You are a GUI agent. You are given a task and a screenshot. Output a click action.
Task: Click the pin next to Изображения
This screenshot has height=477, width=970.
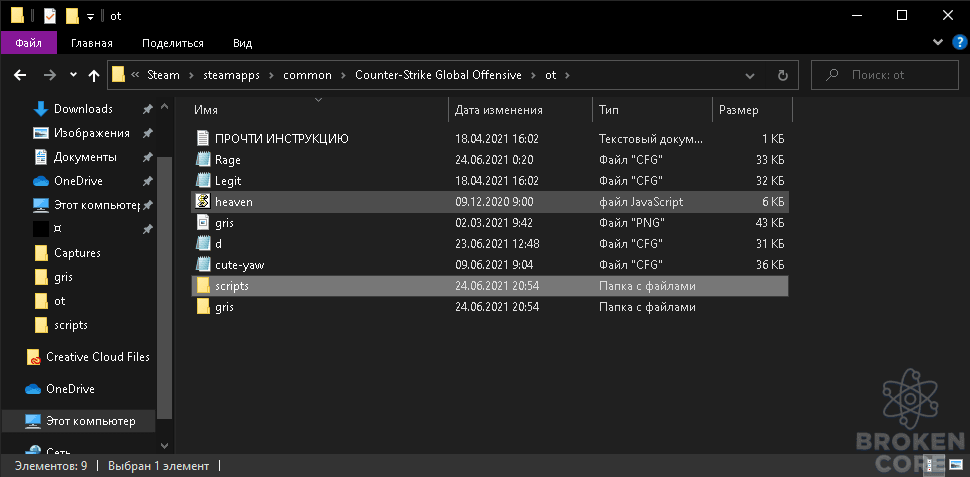pyautogui.click(x=147, y=133)
